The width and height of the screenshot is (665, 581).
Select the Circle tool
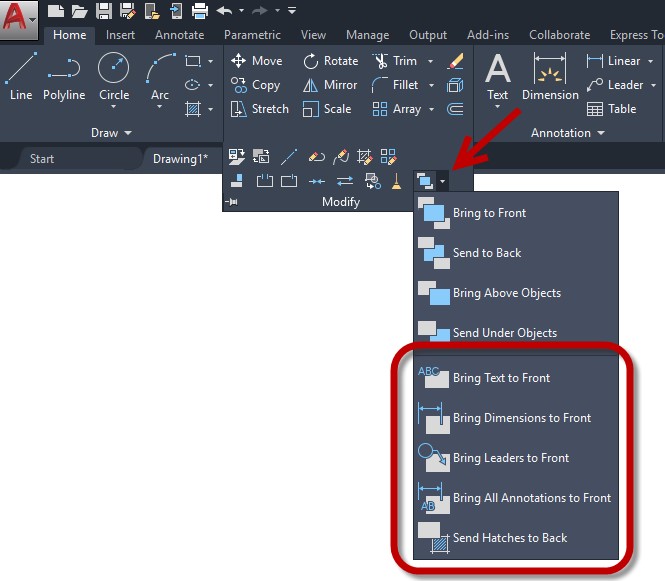[114, 77]
